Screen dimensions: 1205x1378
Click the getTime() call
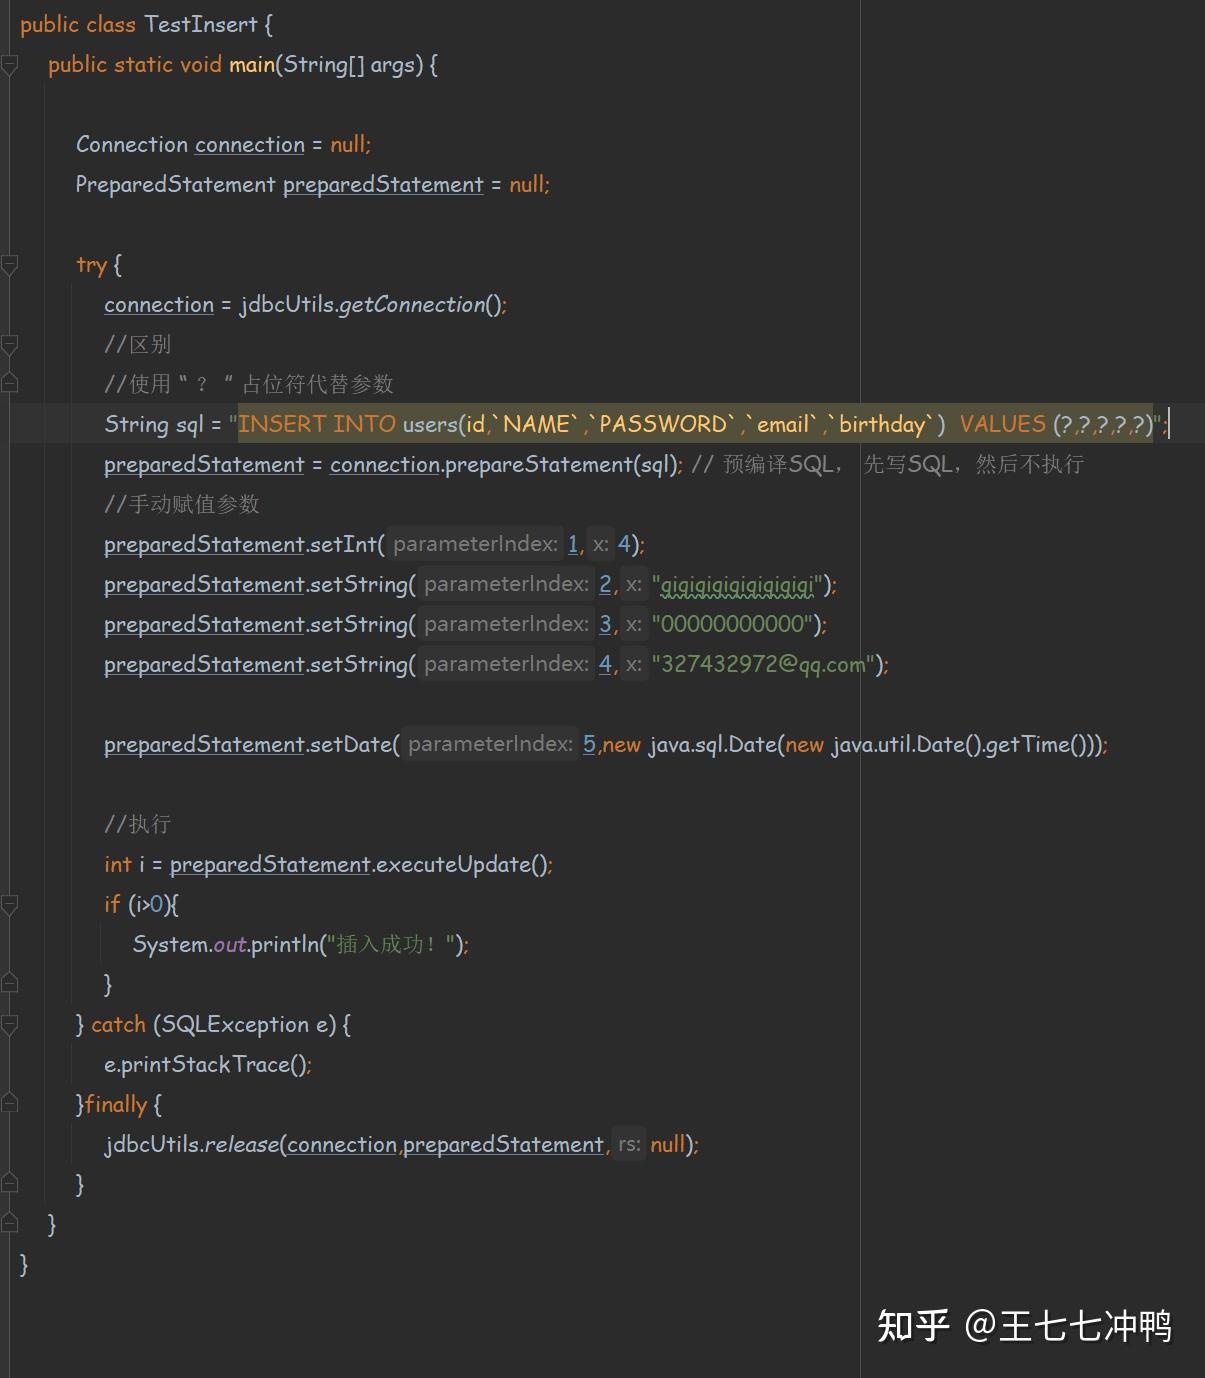(x=1035, y=744)
